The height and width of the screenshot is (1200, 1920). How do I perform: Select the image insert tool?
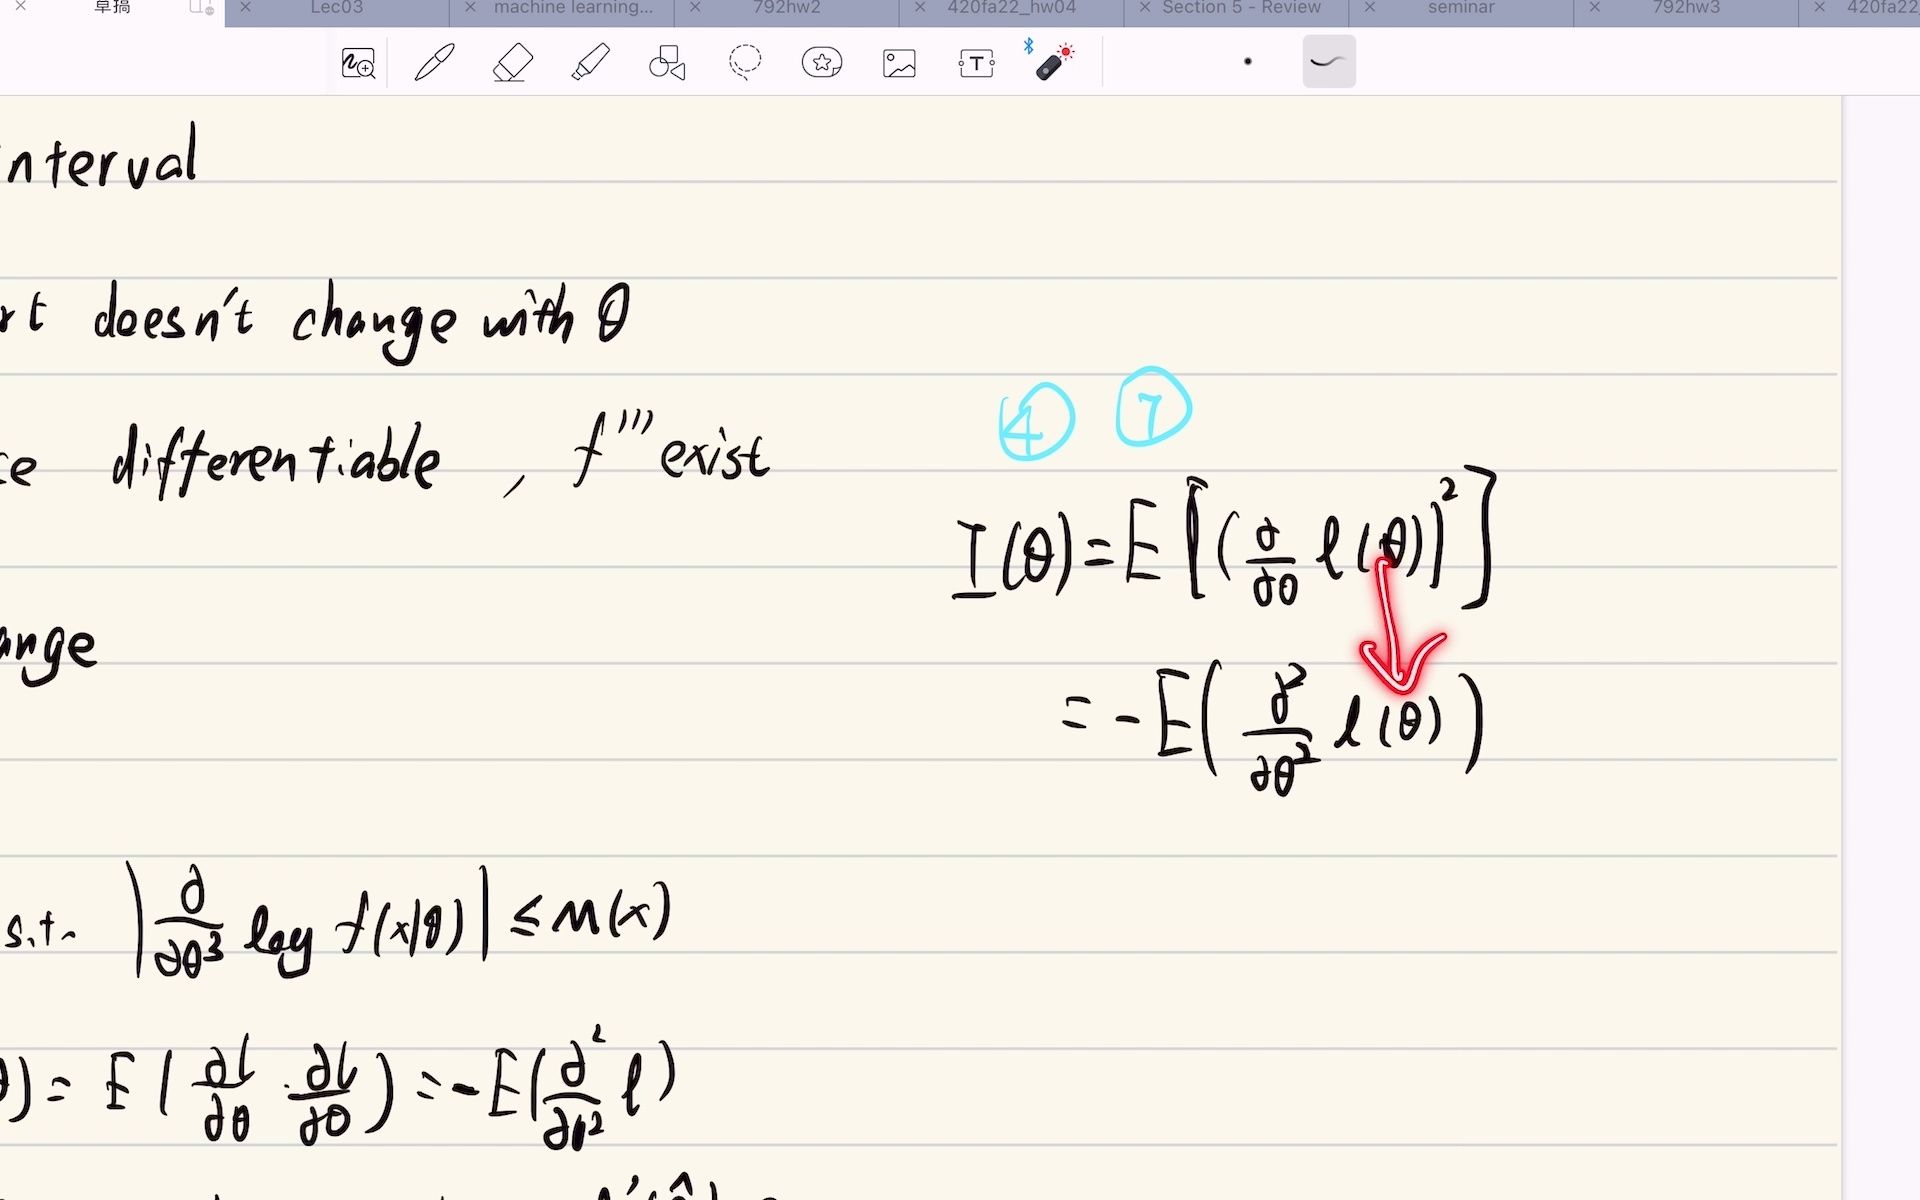pyautogui.click(x=898, y=61)
